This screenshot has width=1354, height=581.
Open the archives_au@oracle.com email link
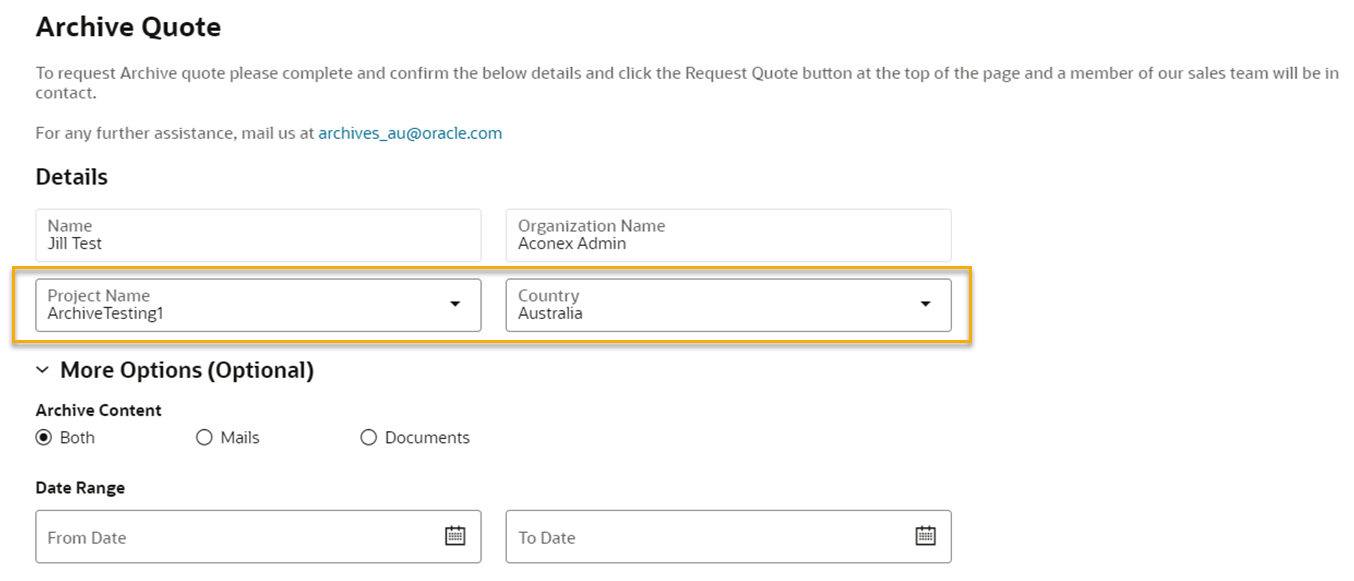point(410,133)
